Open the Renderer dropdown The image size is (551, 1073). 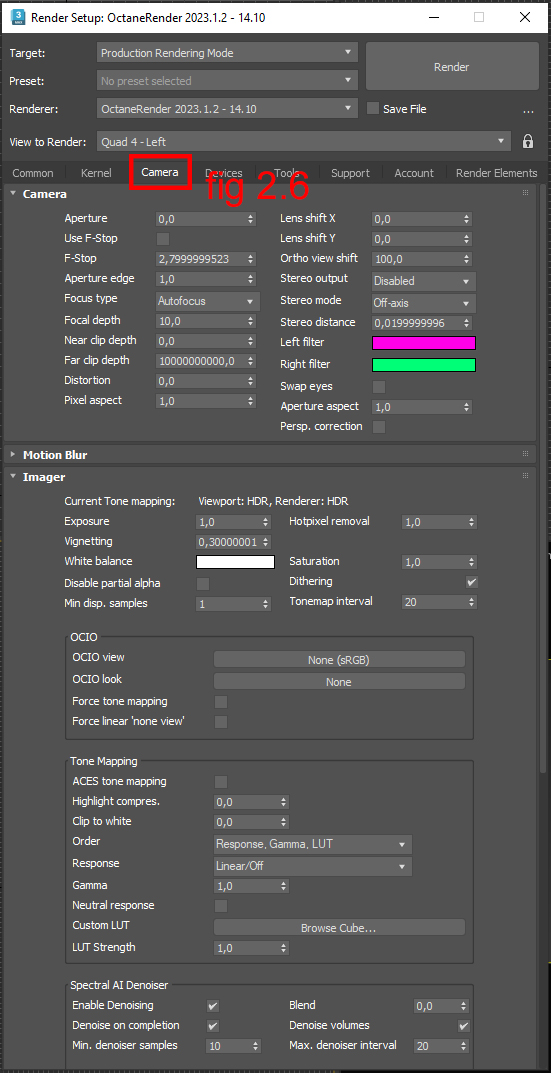(227, 108)
